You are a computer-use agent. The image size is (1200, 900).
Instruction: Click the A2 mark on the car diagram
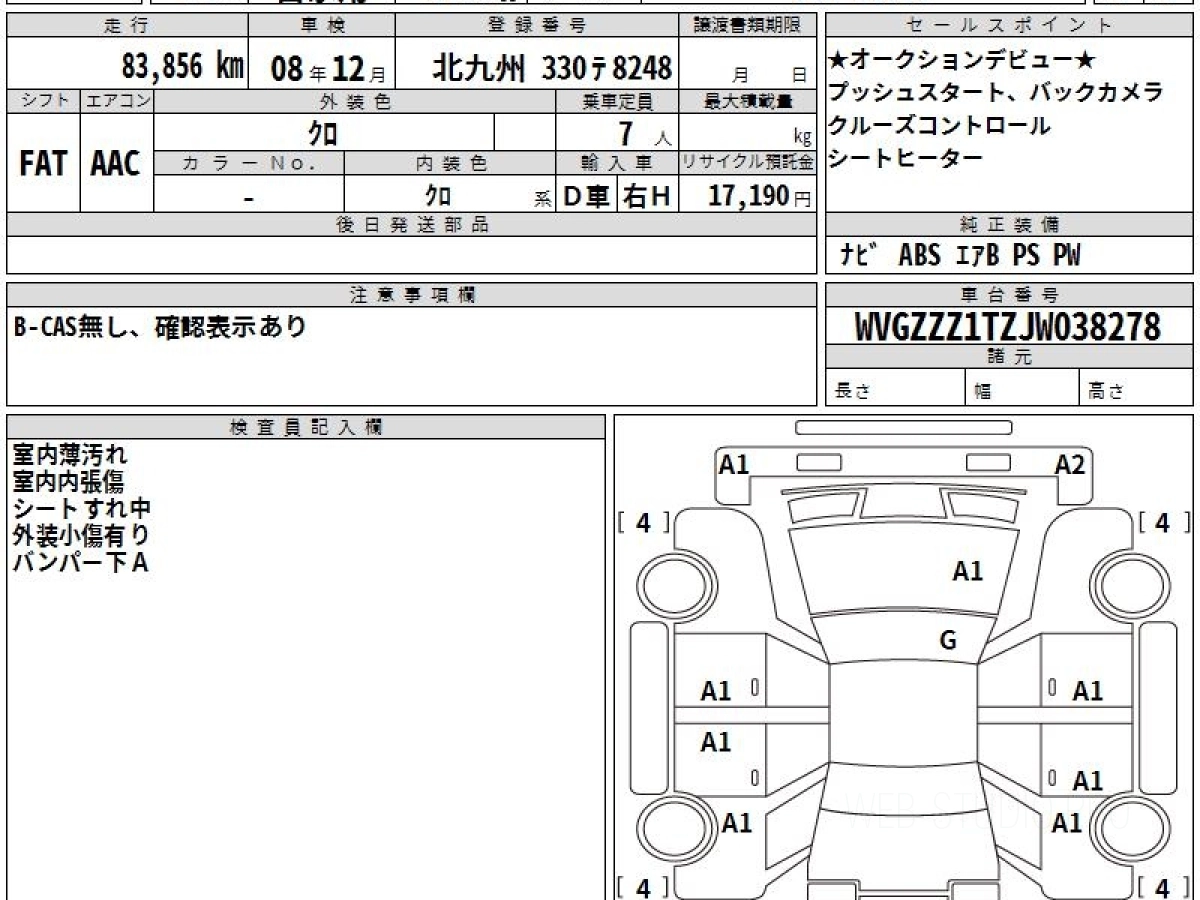pos(1070,463)
